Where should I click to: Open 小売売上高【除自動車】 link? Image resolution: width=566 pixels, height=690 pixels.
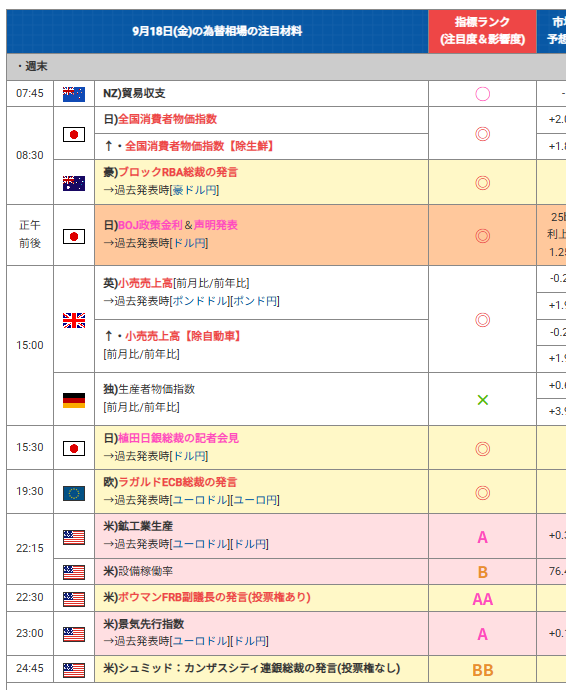coord(183,336)
